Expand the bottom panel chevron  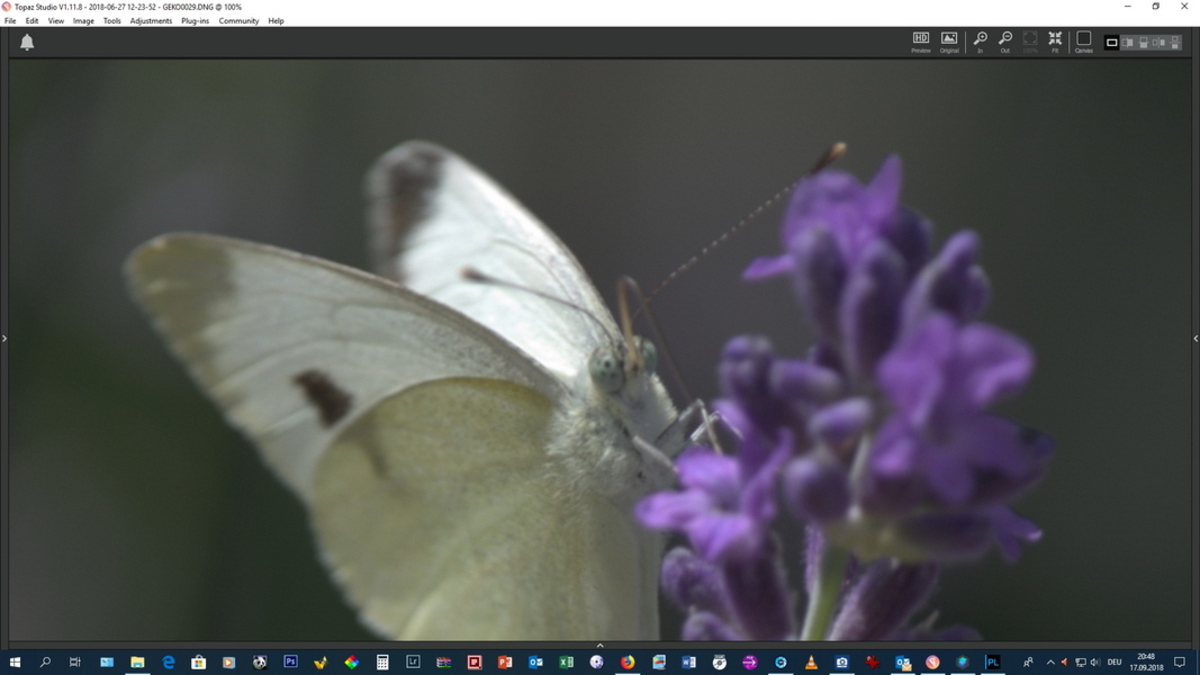[600, 646]
